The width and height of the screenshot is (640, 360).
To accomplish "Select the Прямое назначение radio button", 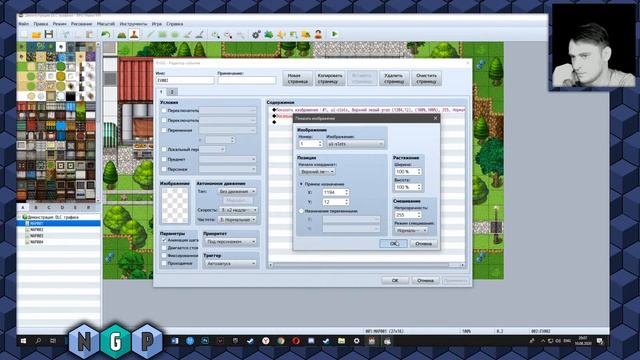I will 301,184.
